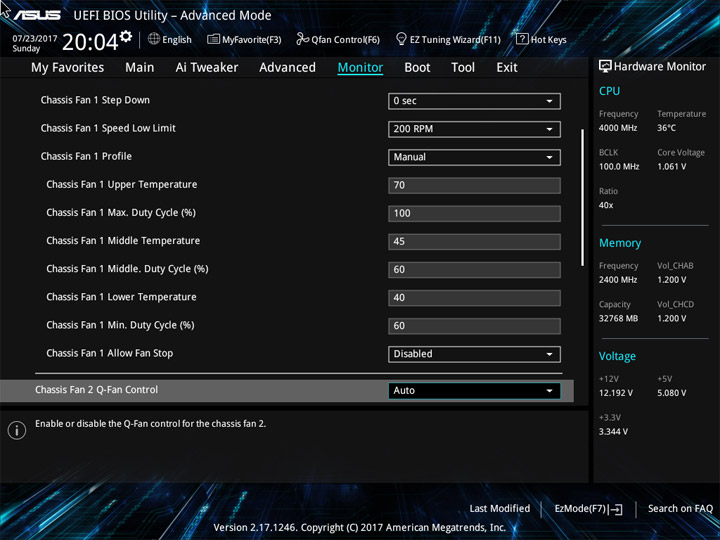Click the 5.080 V reading
Image resolution: width=720 pixels, height=540 pixels.
point(671,393)
